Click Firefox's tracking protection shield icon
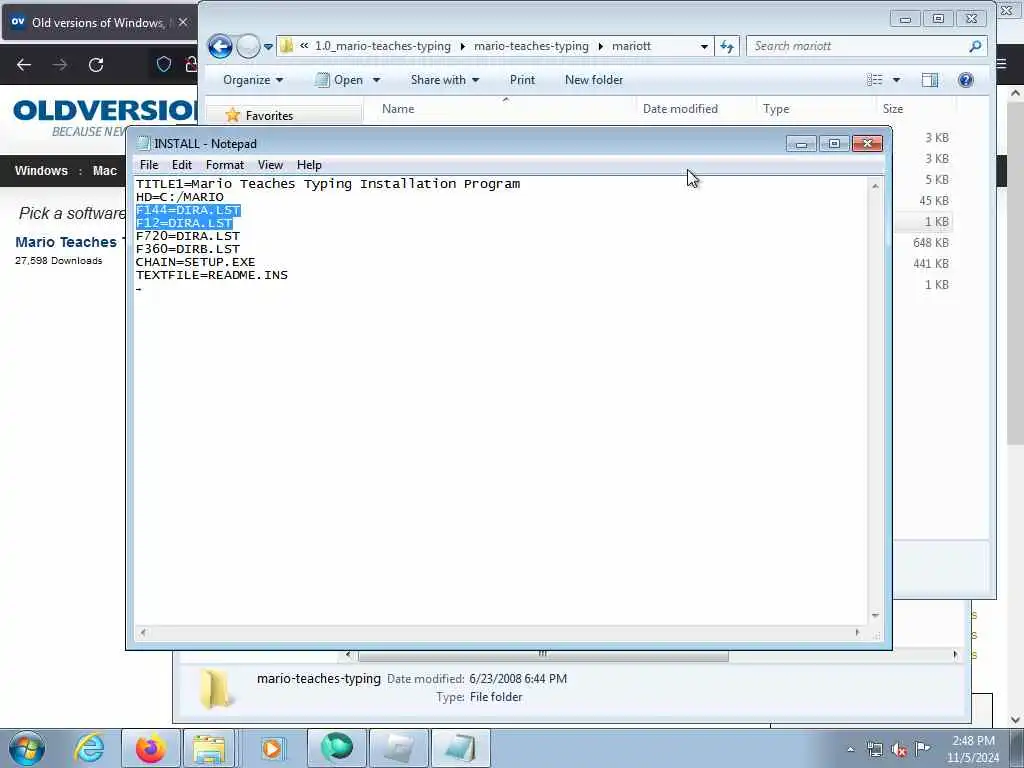Screen dimensions: 1024x768 pyautogui.click(x=164, y=64)
